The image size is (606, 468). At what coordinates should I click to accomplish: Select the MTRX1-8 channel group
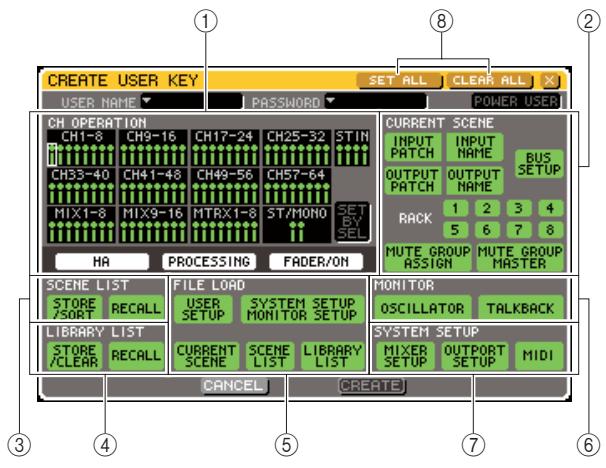click(x=225, y=225)
